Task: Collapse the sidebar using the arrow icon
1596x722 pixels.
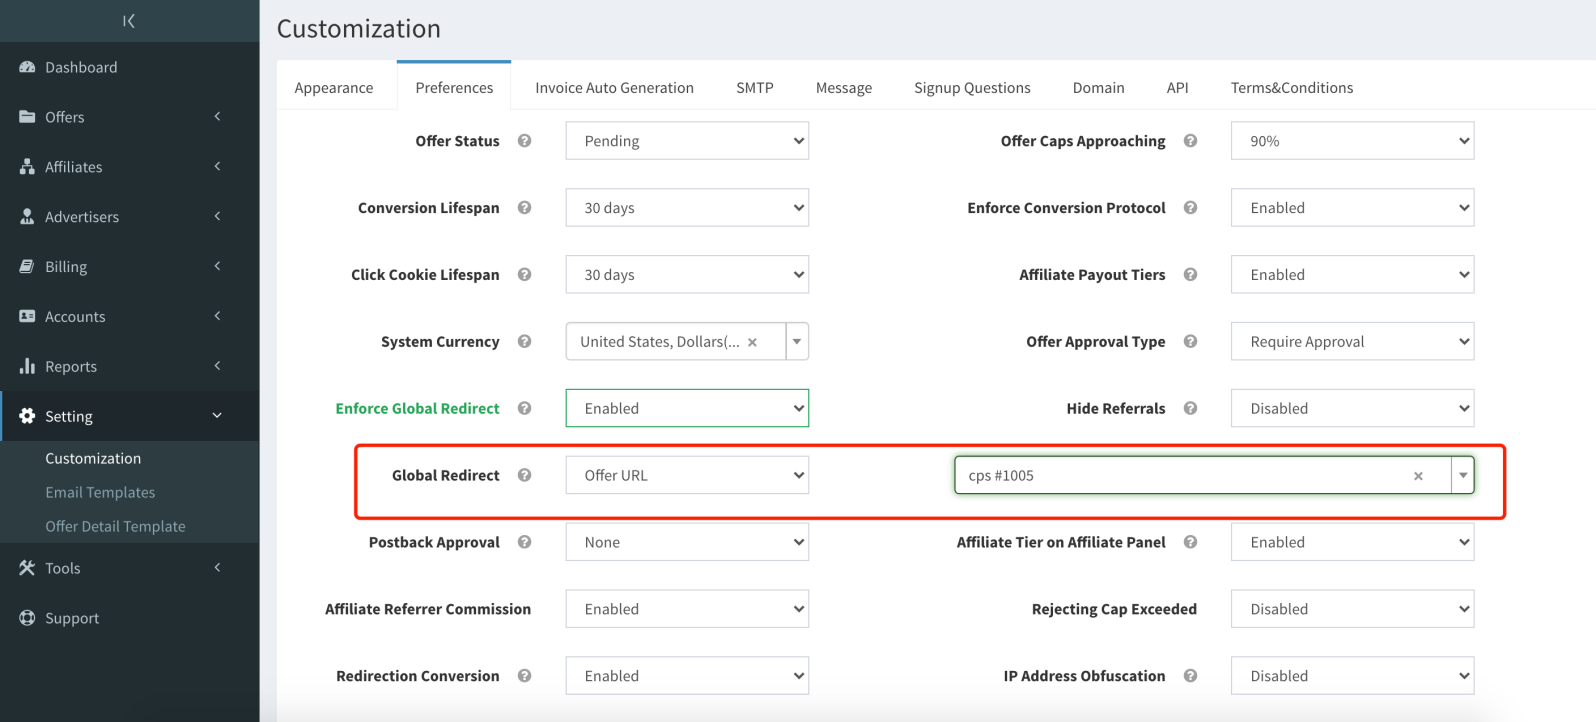Action: click(x=129, y=21)
